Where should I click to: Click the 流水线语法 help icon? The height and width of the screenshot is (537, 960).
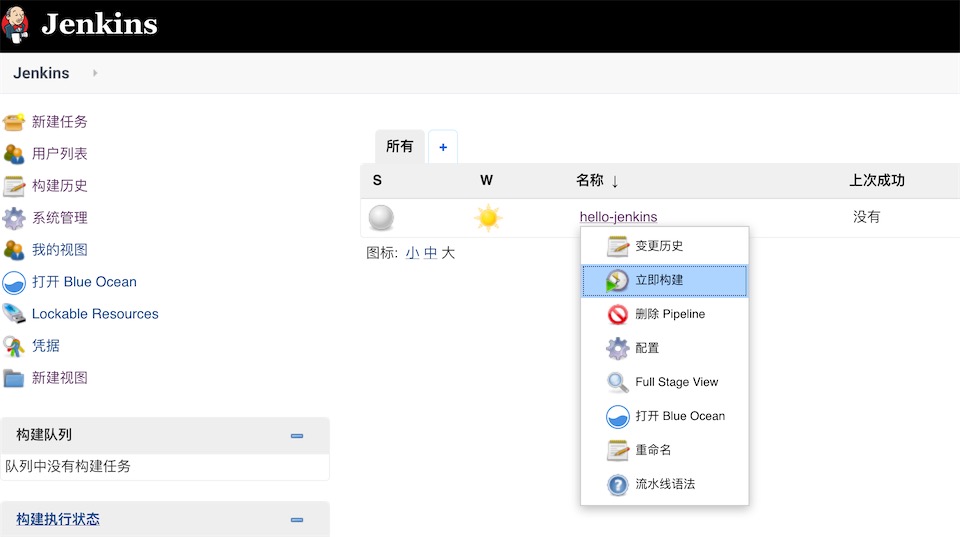[618, 485]
